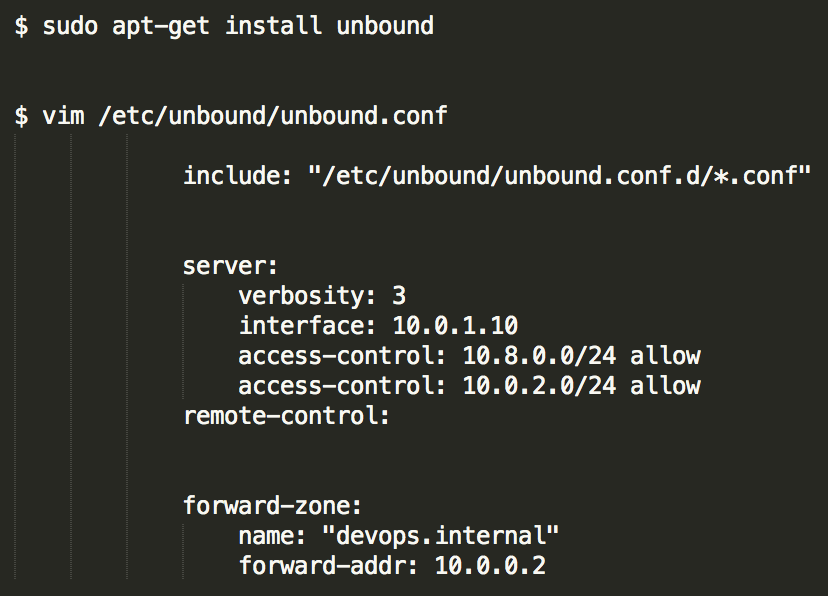Click 'allow' on the 10.0.2.0/24 line

665,386
